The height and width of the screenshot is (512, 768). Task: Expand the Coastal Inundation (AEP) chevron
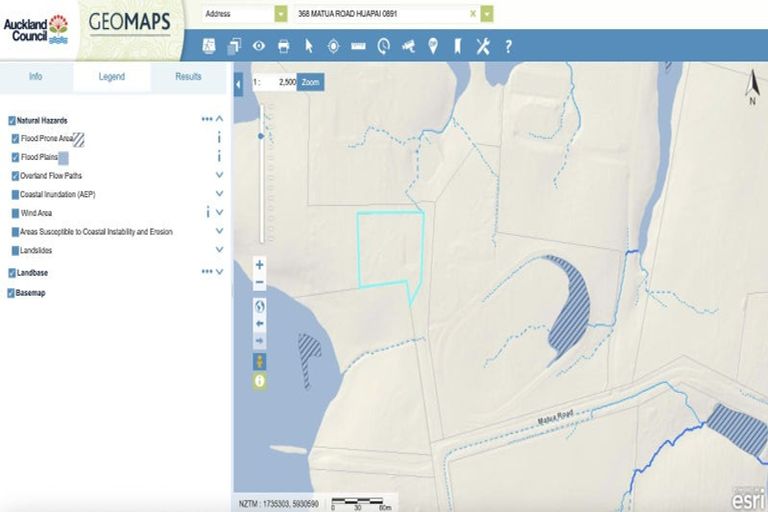click(x=219, y=194)
